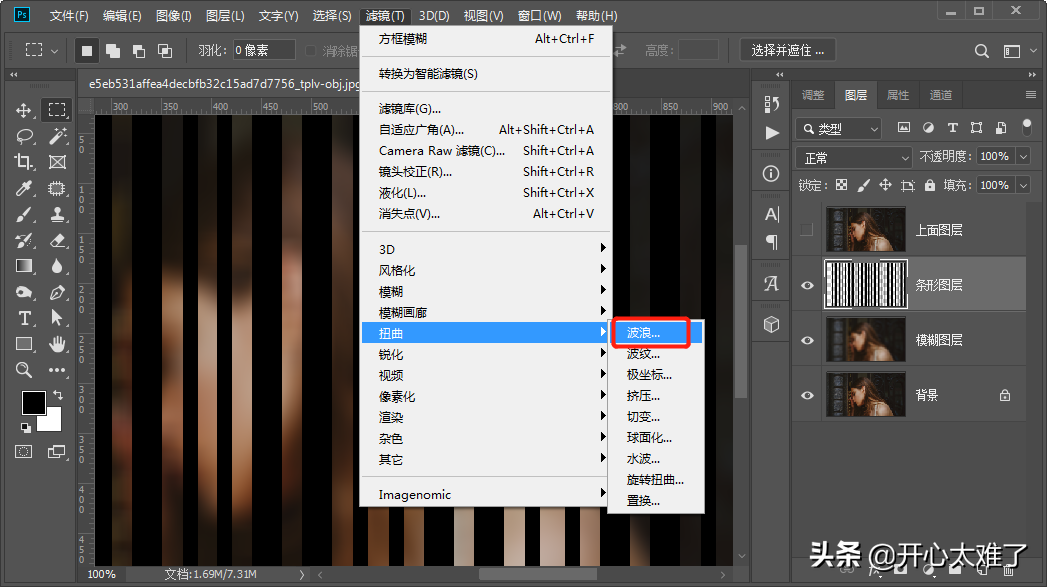Select the Eyedropper tool

click(24, 188)
